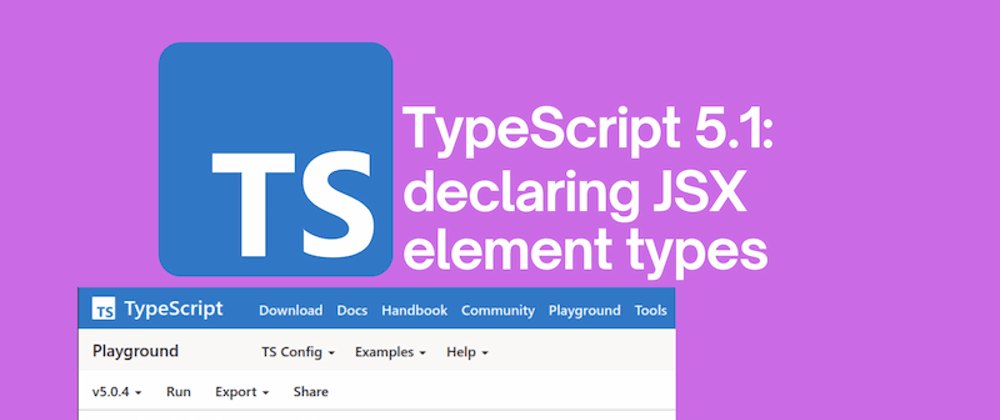This screenshot has height=420, width=1000.
Task: Open the Help dropdown menu
Action: click(467, 352)
